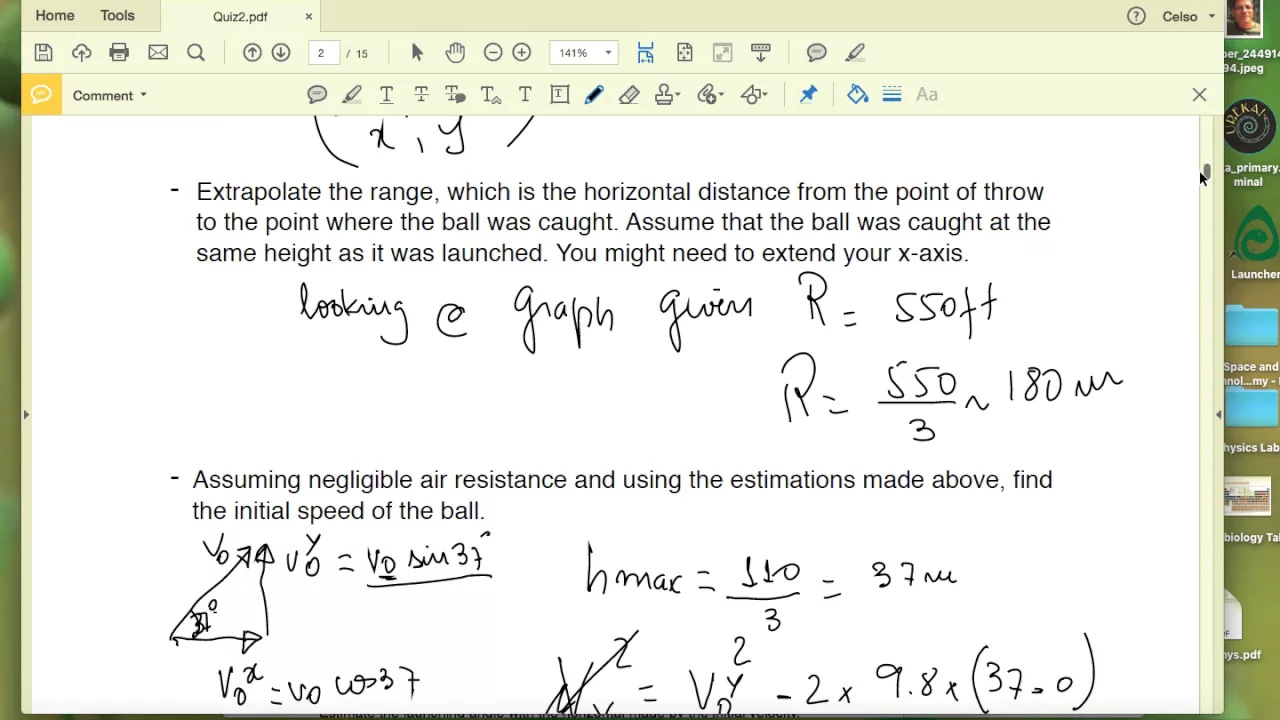This screenshot has height=720, width=1280.
Task: Upload the file to cloud
Action: 81,53
